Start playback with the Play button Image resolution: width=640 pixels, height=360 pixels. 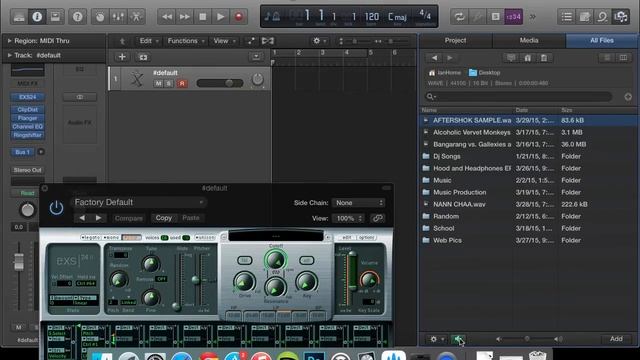220,17
